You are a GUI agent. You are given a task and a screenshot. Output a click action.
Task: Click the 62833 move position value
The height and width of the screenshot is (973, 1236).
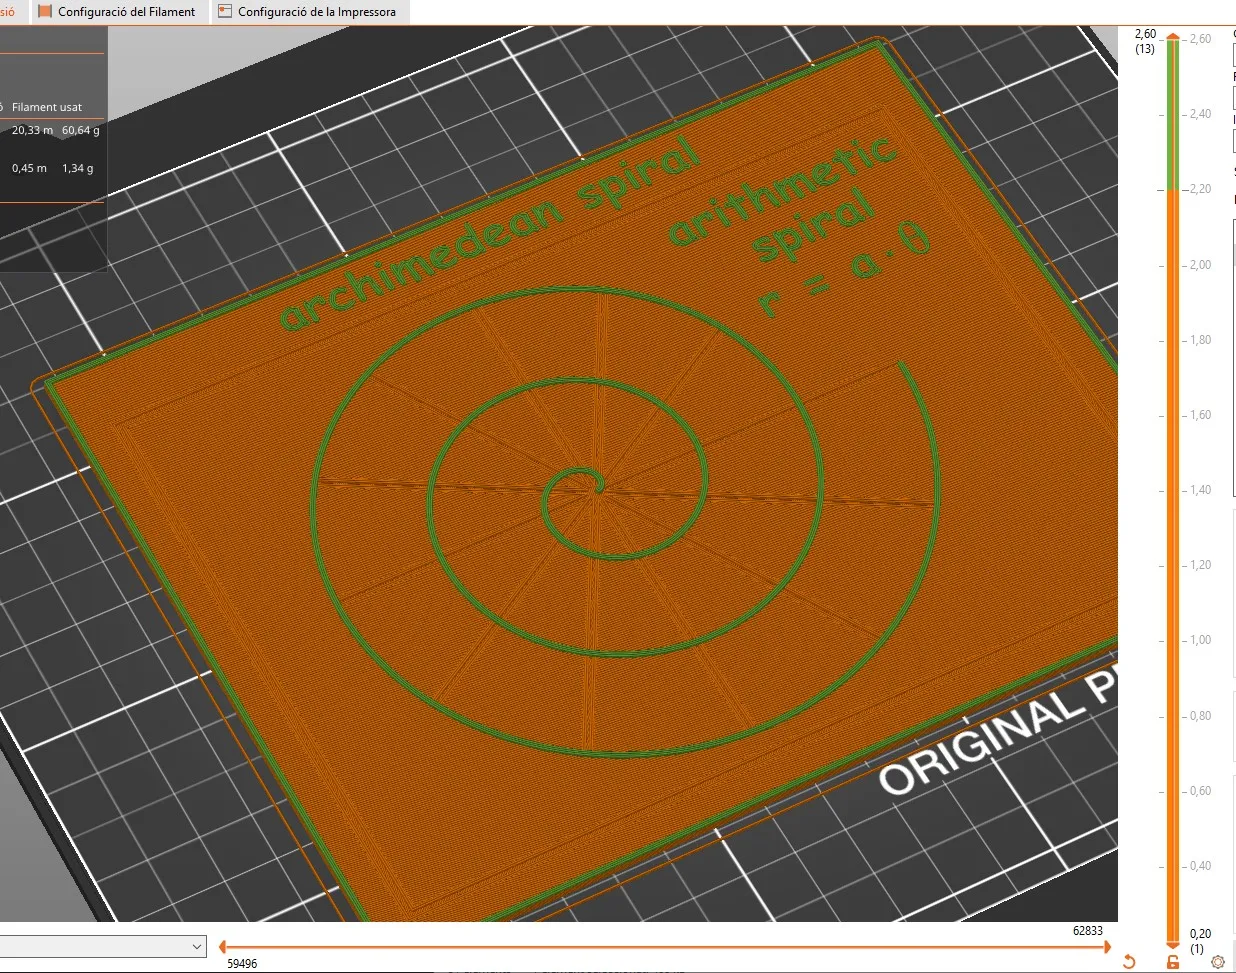coord(1087,930)
